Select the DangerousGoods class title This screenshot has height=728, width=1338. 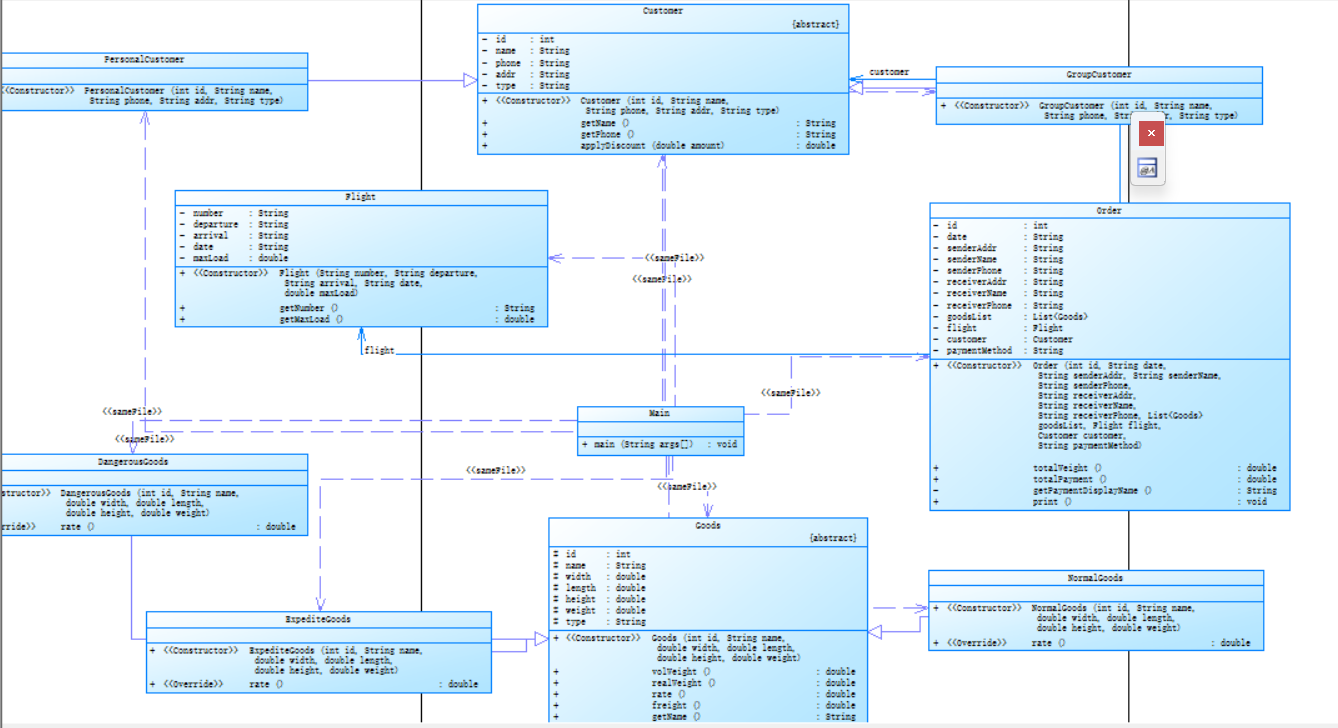tap(132, 462)
